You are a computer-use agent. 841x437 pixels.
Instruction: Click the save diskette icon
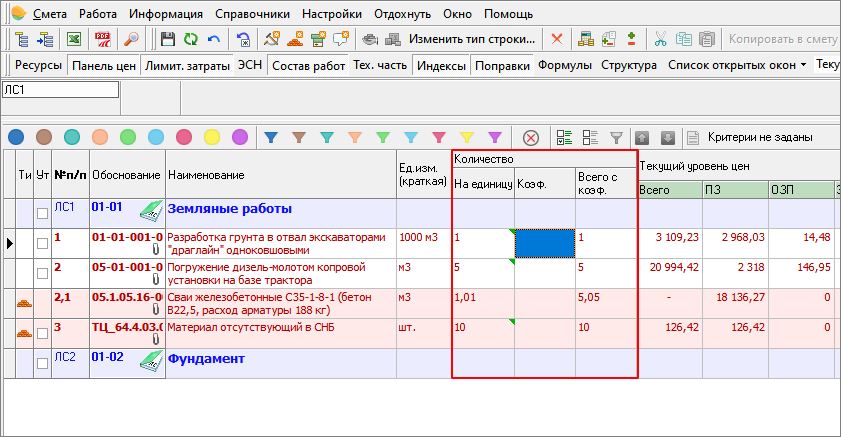[168, 39]
